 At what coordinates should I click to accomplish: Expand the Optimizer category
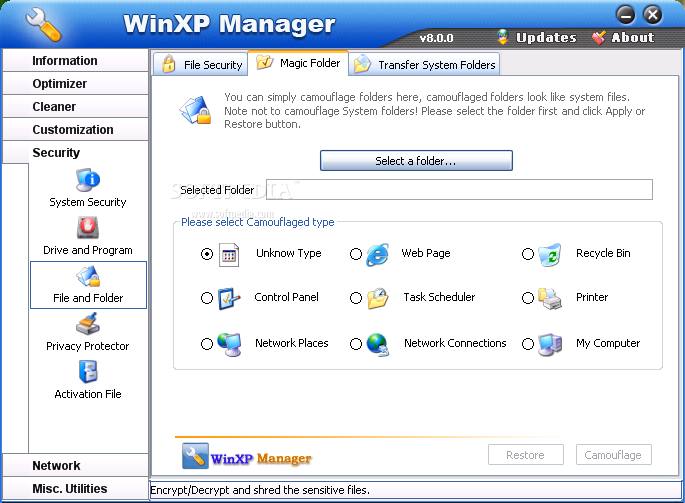(x=75, y=83)
